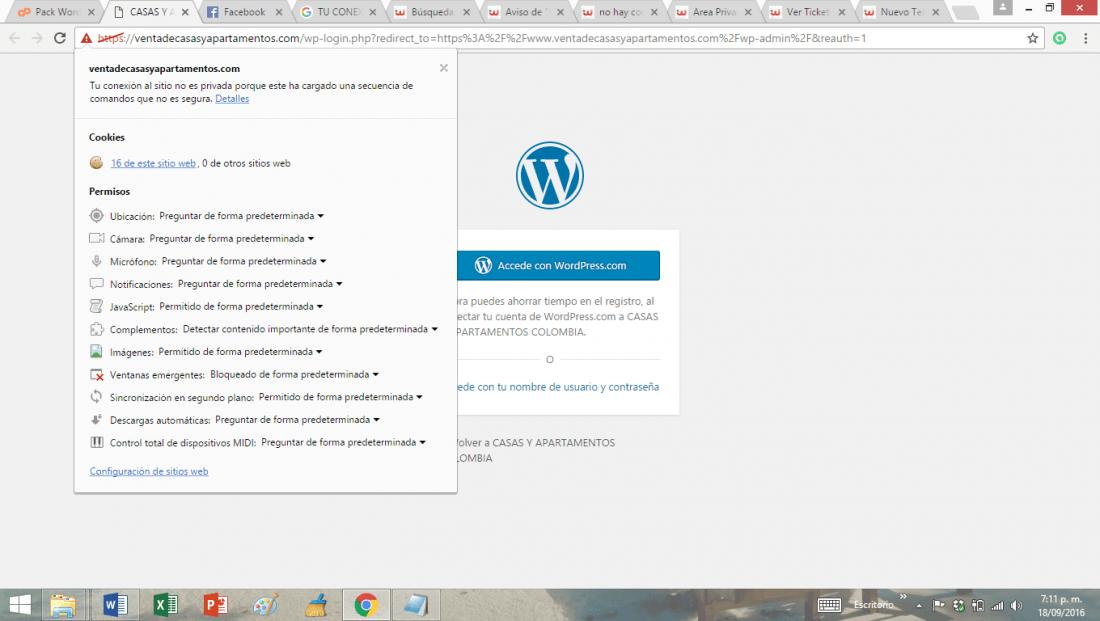Open Paint from the taskbar
The image size is (1100, 621).
point(266,604)
